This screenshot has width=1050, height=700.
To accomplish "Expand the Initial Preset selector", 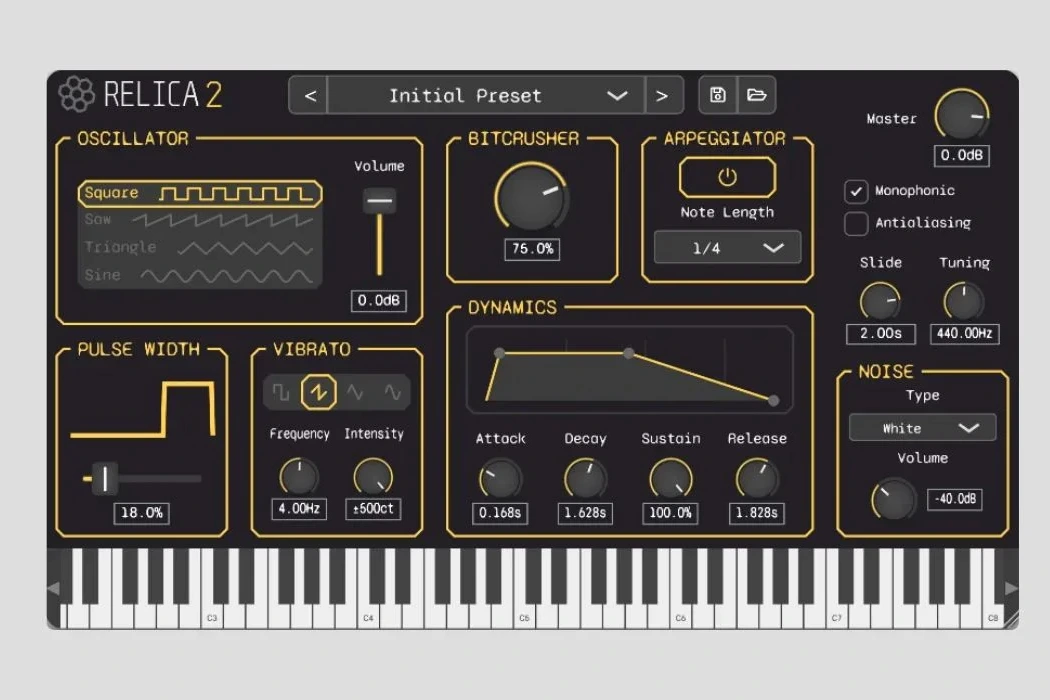I will point(617,95).
